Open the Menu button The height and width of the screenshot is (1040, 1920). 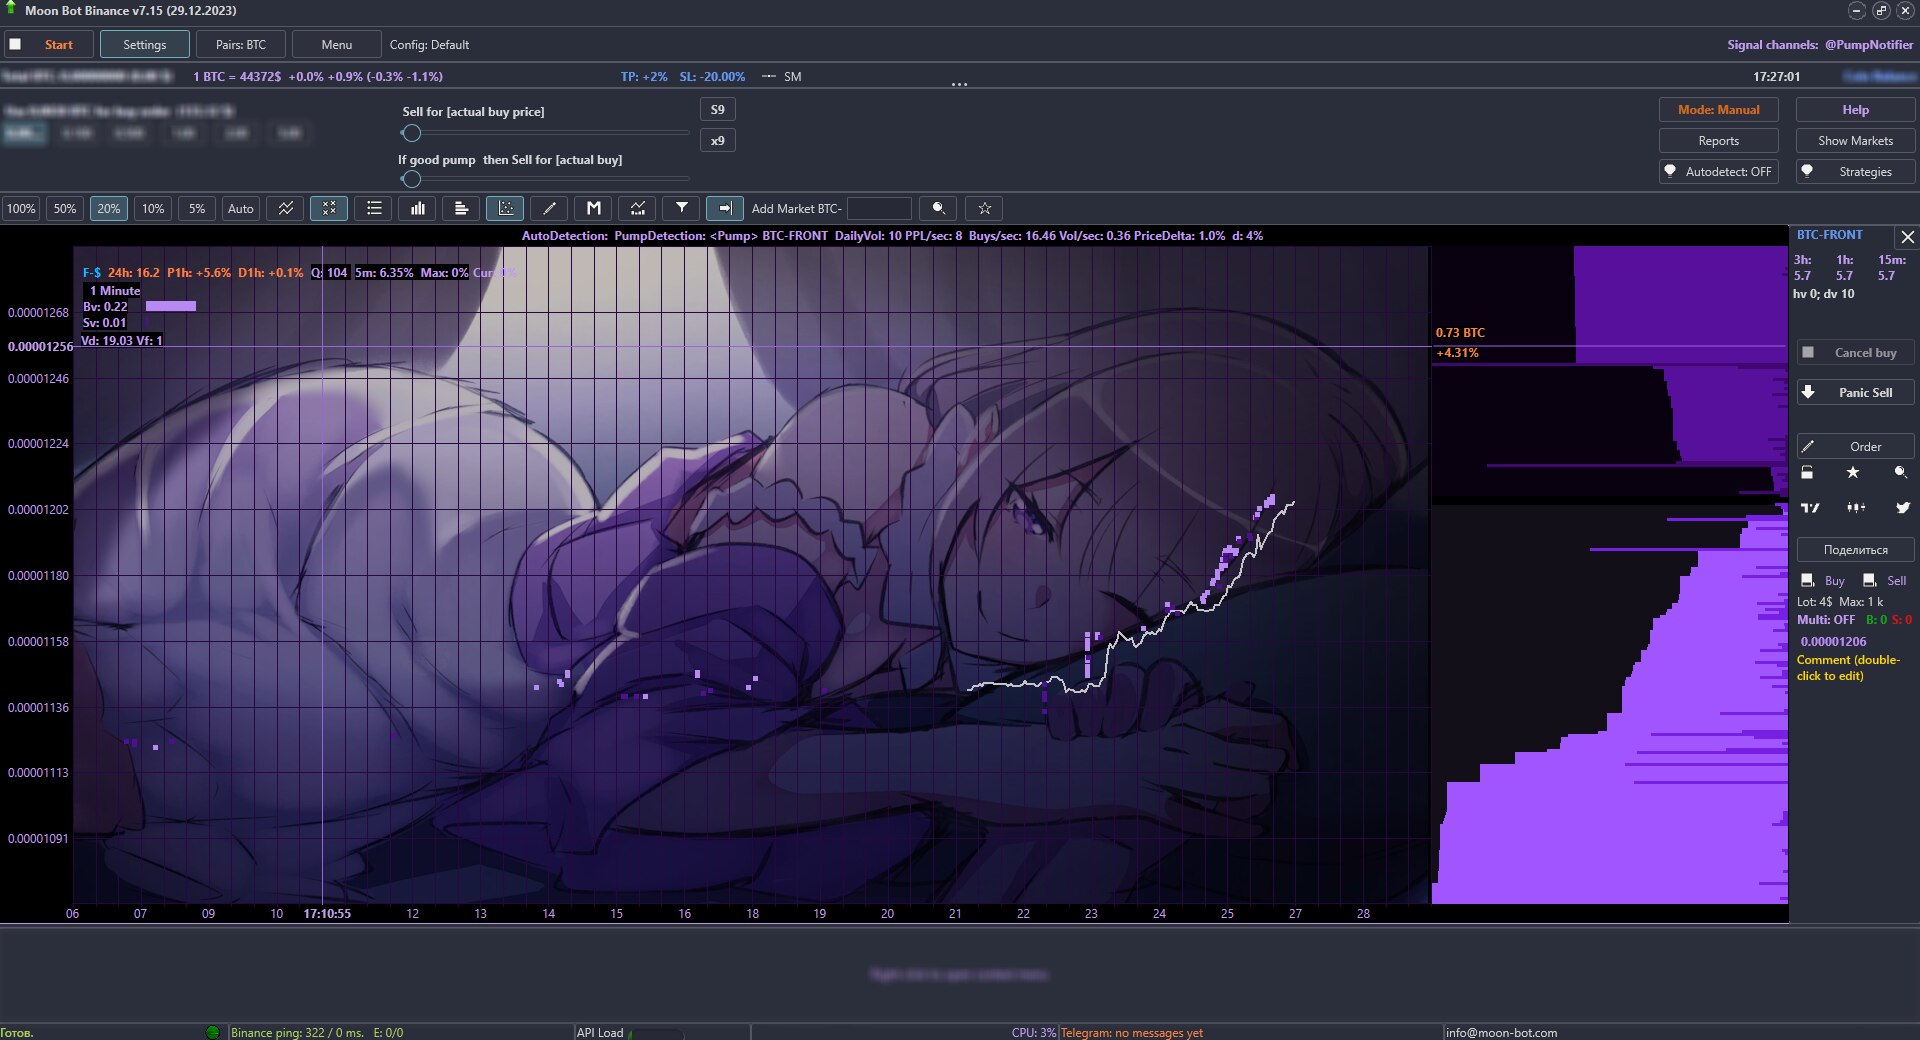(x=337, y=44)
